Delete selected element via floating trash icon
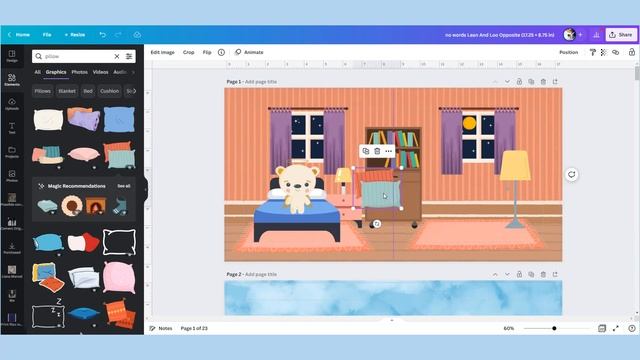 click(377, 151)
